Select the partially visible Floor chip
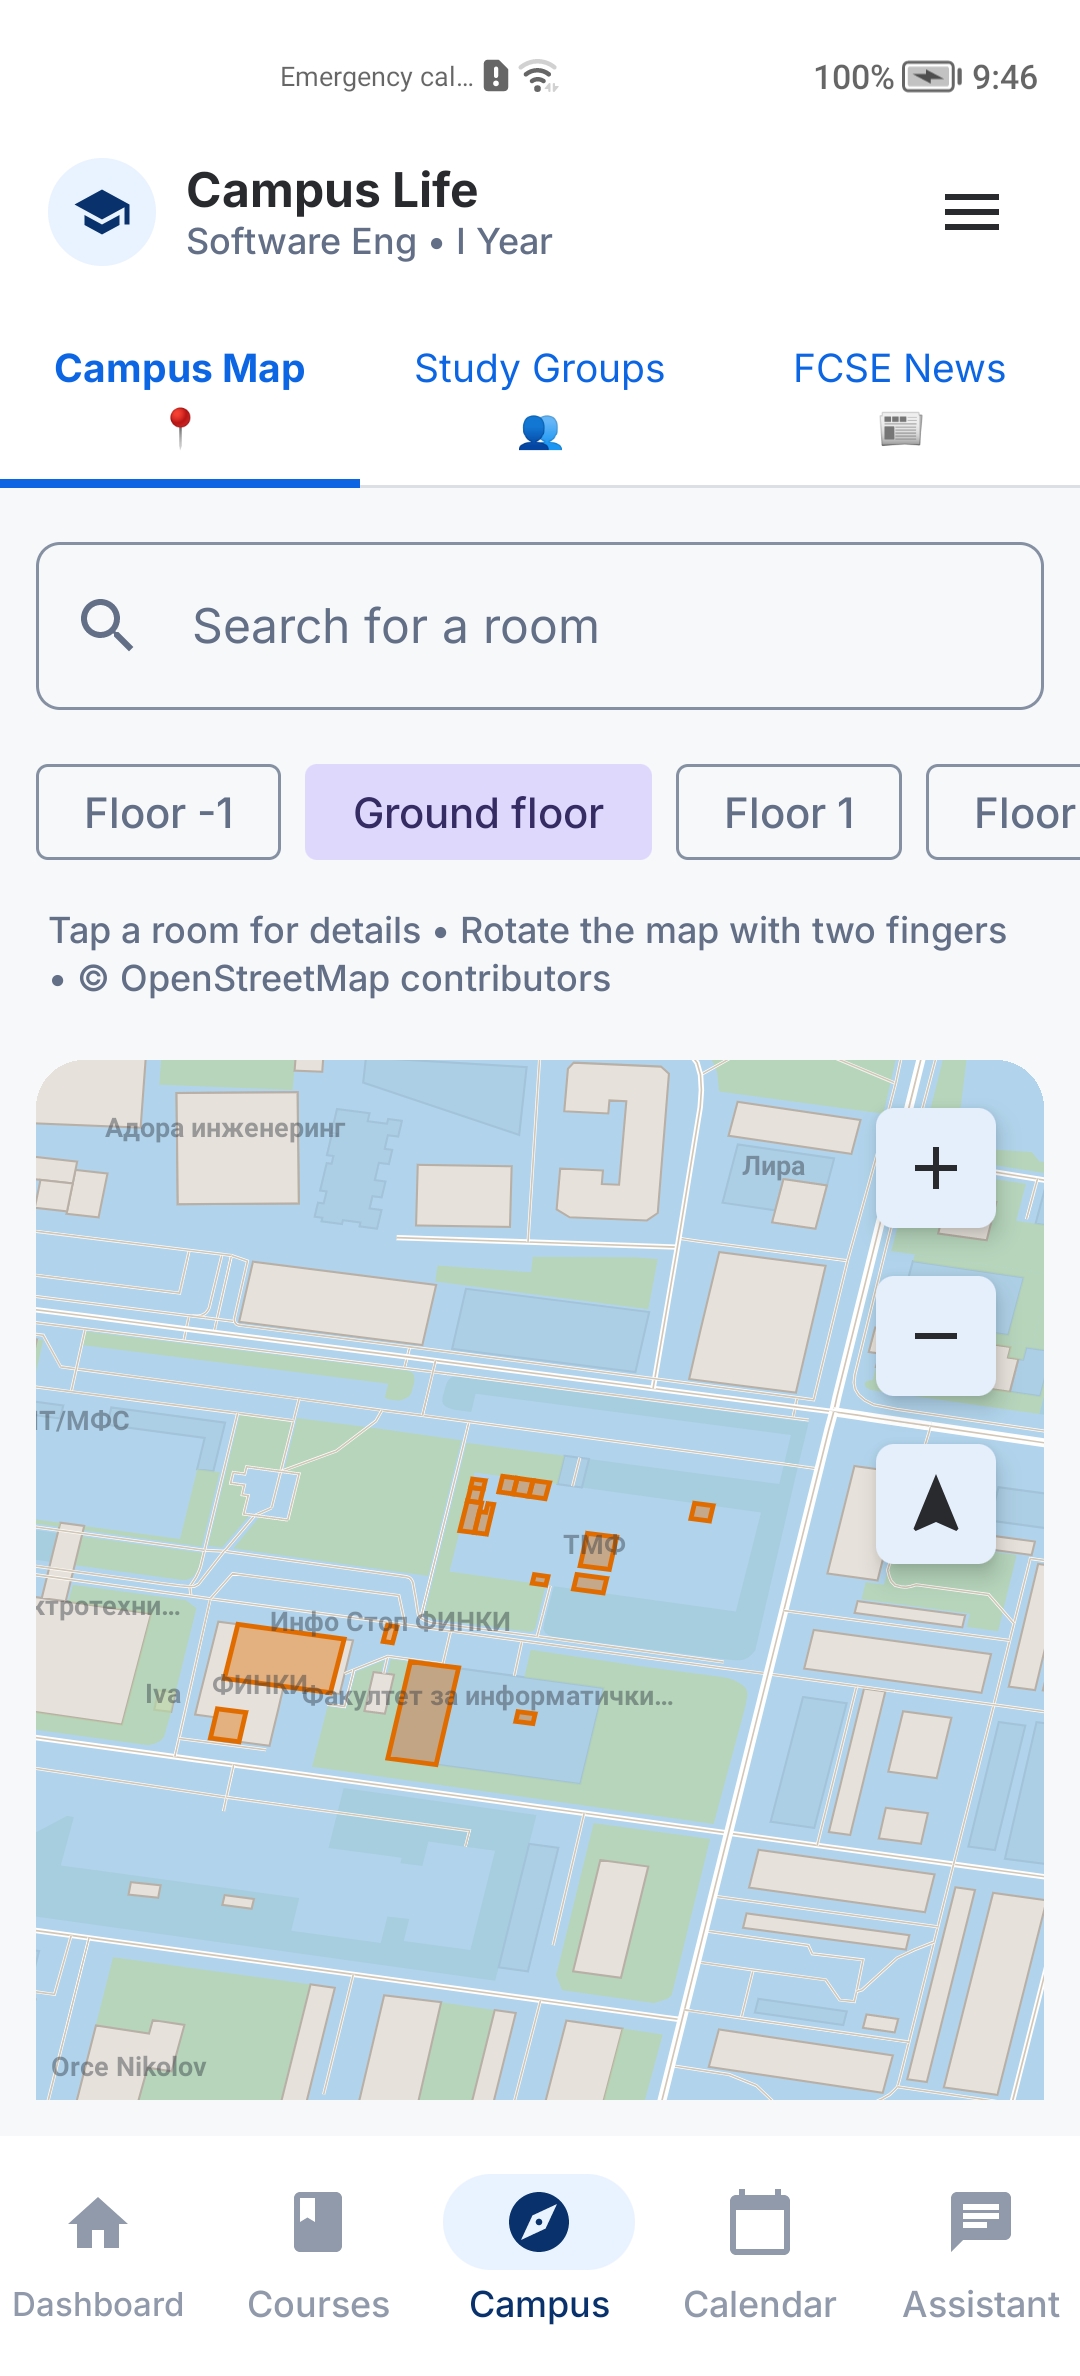This screenshot has height=2376, width=1080. point(1004,812)
